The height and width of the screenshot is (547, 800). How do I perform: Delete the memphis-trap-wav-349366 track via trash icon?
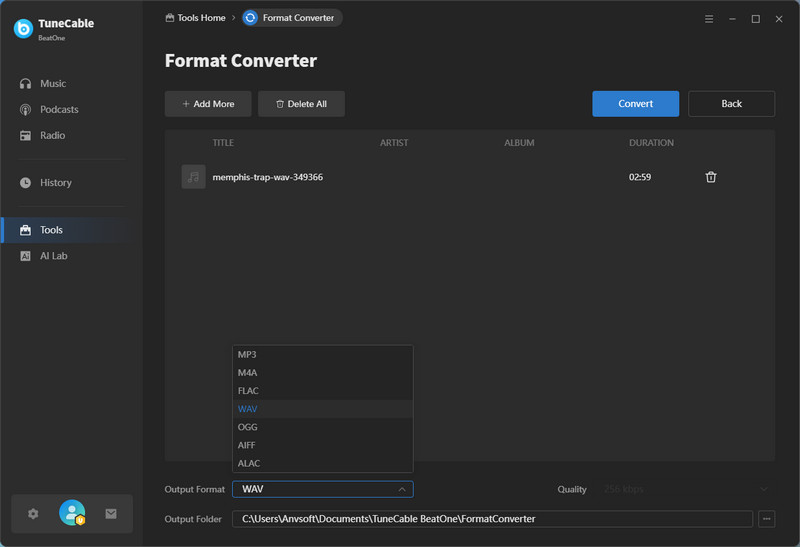pos(711,177)
